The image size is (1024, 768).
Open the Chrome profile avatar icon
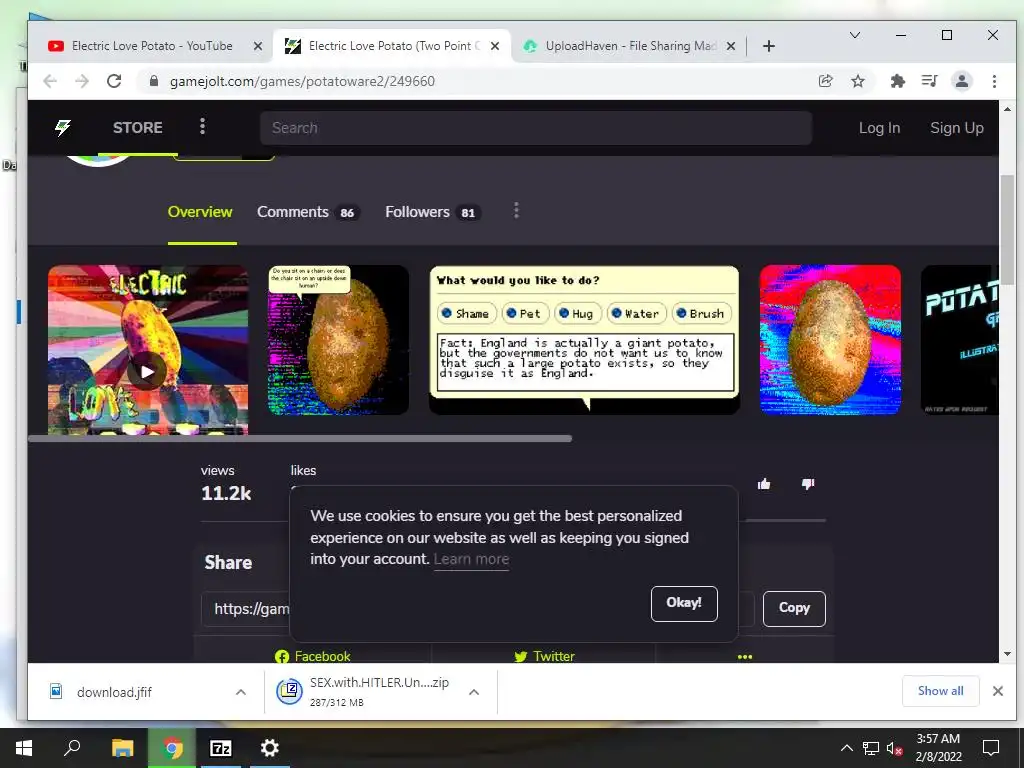(962, 81)
